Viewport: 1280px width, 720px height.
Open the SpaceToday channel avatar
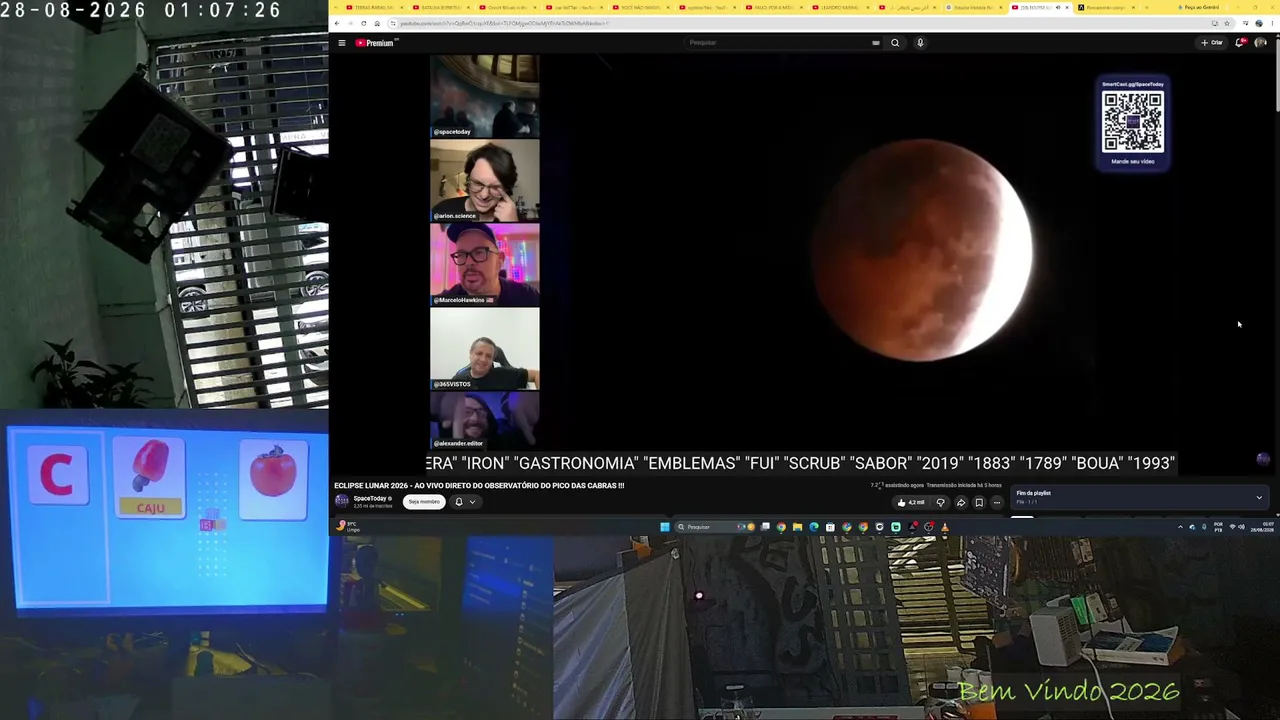[x=342, y=501]
